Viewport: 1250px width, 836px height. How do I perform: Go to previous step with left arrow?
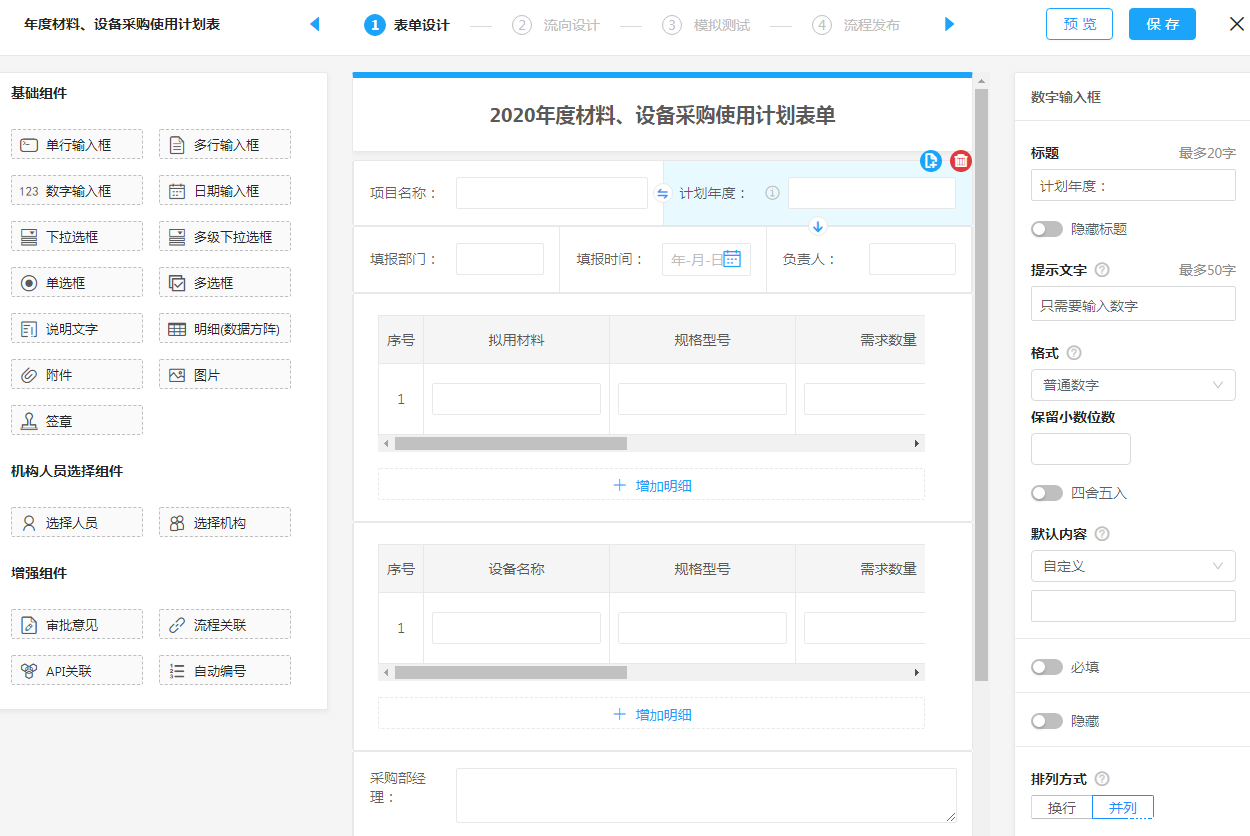pos(315,24)
